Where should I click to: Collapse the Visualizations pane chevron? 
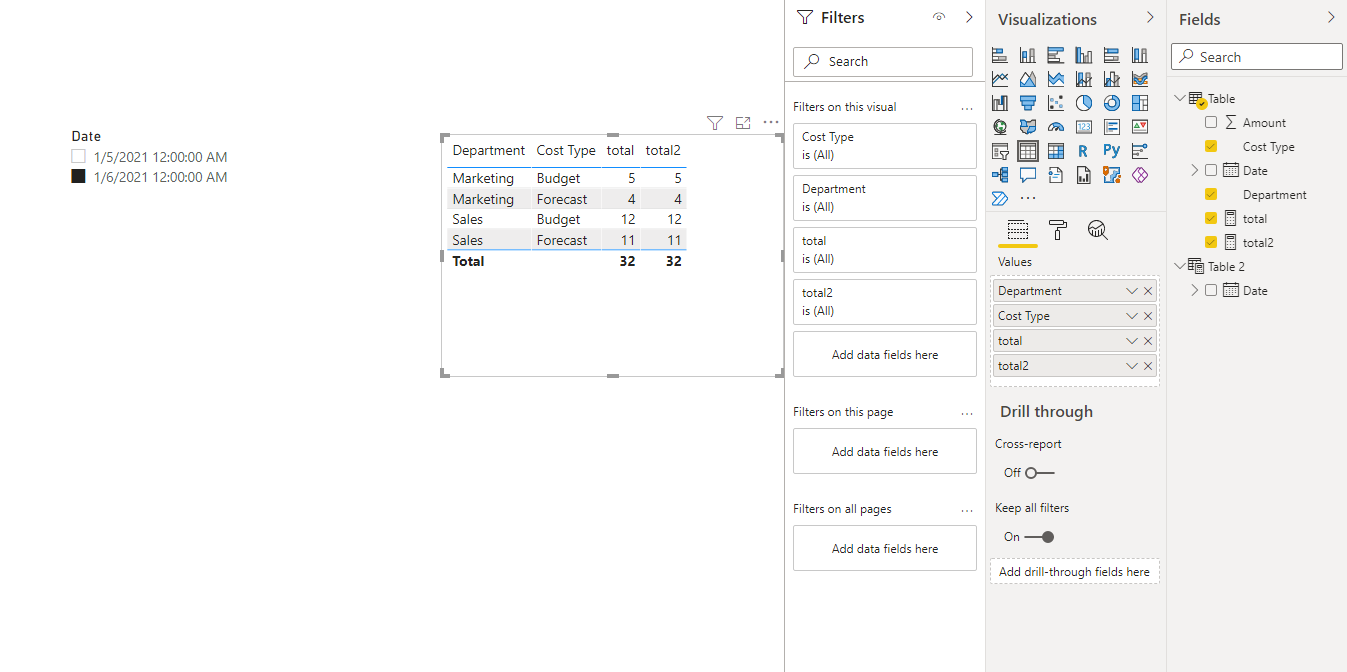click(x=1150, y=17)
